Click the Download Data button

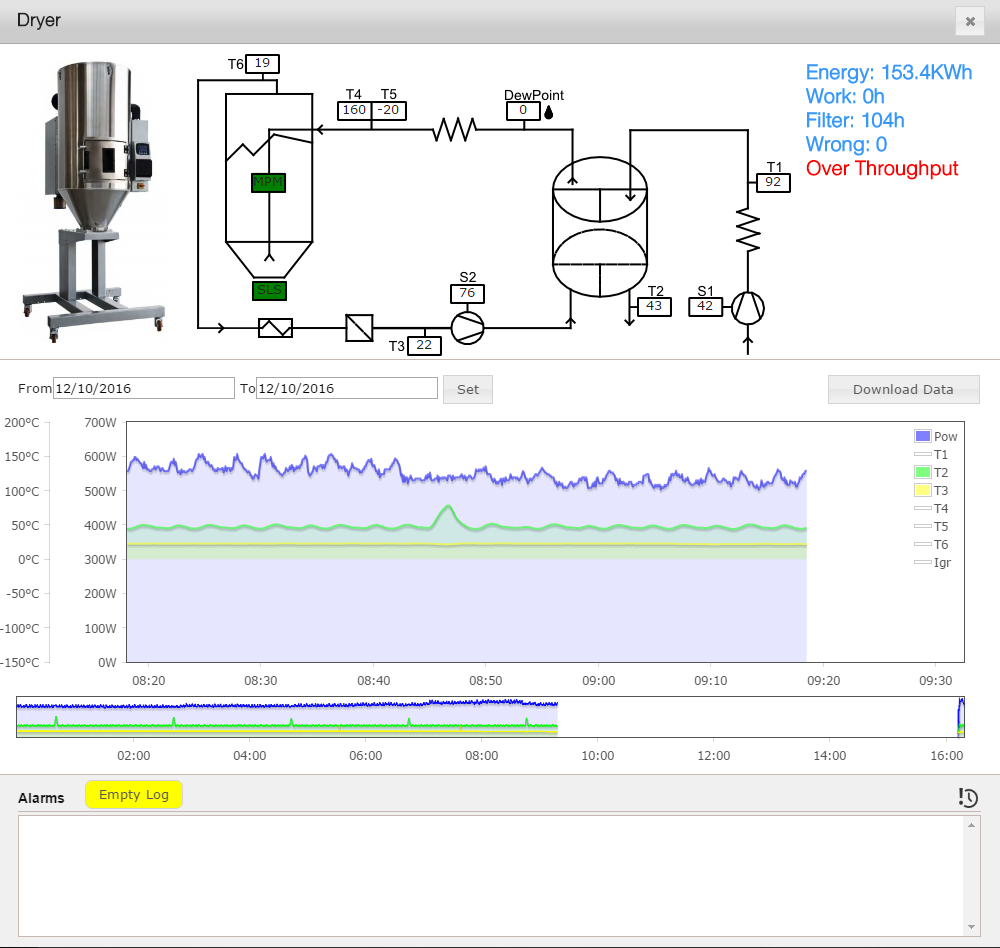(x=903, y=389)
